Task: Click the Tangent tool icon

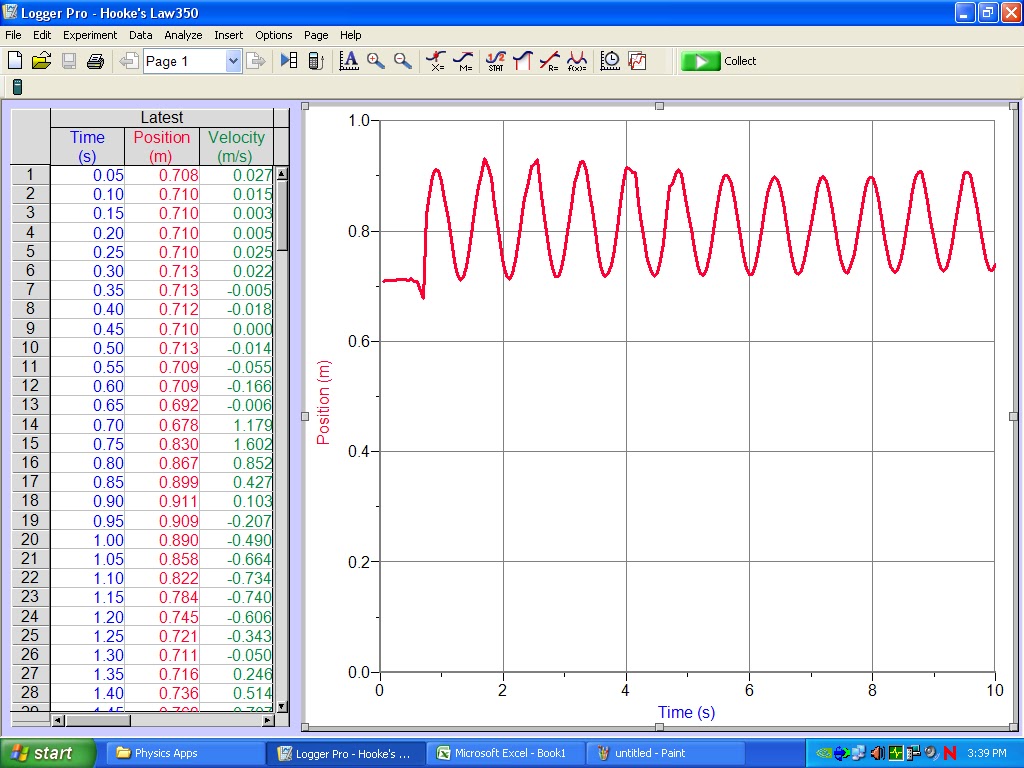Action: point(462,61)
